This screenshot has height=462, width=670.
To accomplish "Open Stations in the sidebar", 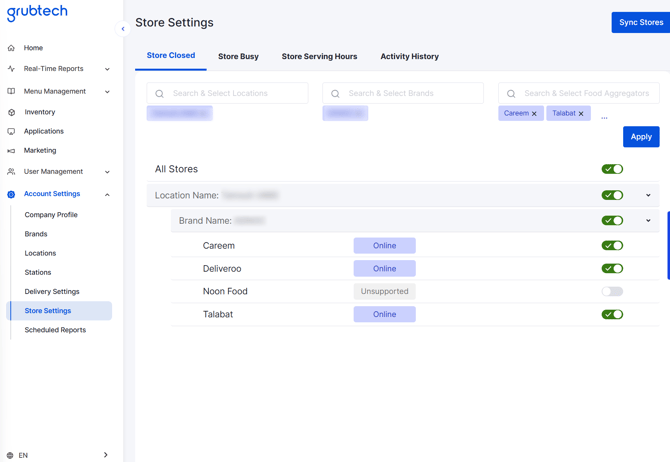I will coord(38,273).
